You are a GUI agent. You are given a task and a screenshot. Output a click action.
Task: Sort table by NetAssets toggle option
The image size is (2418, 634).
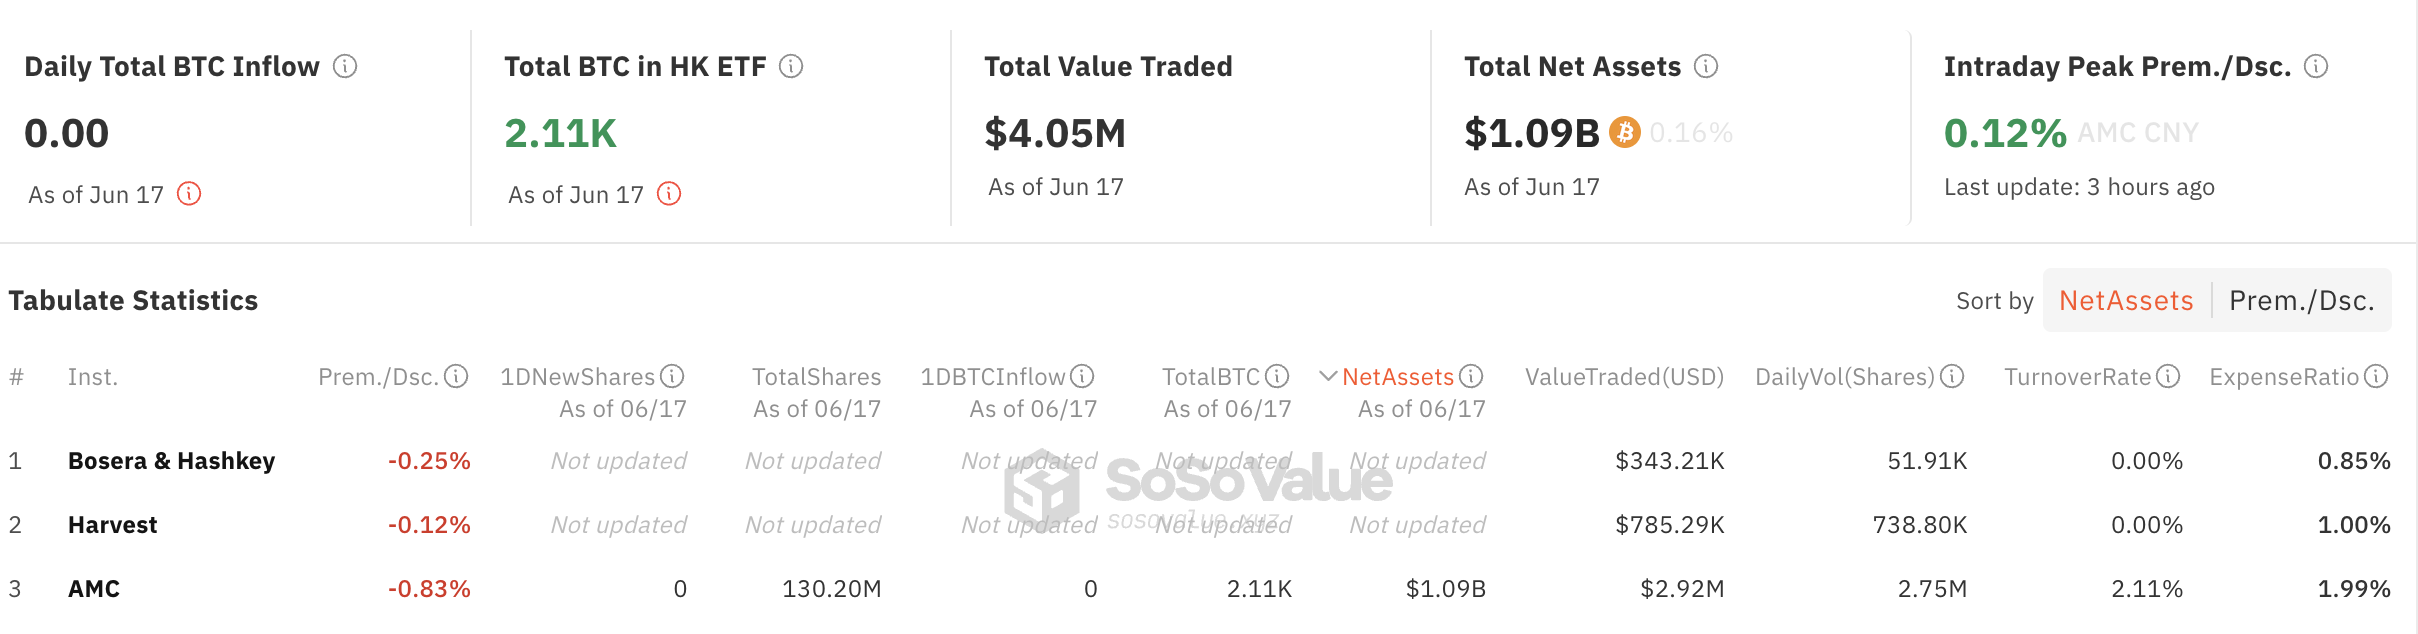point(2126,300)
